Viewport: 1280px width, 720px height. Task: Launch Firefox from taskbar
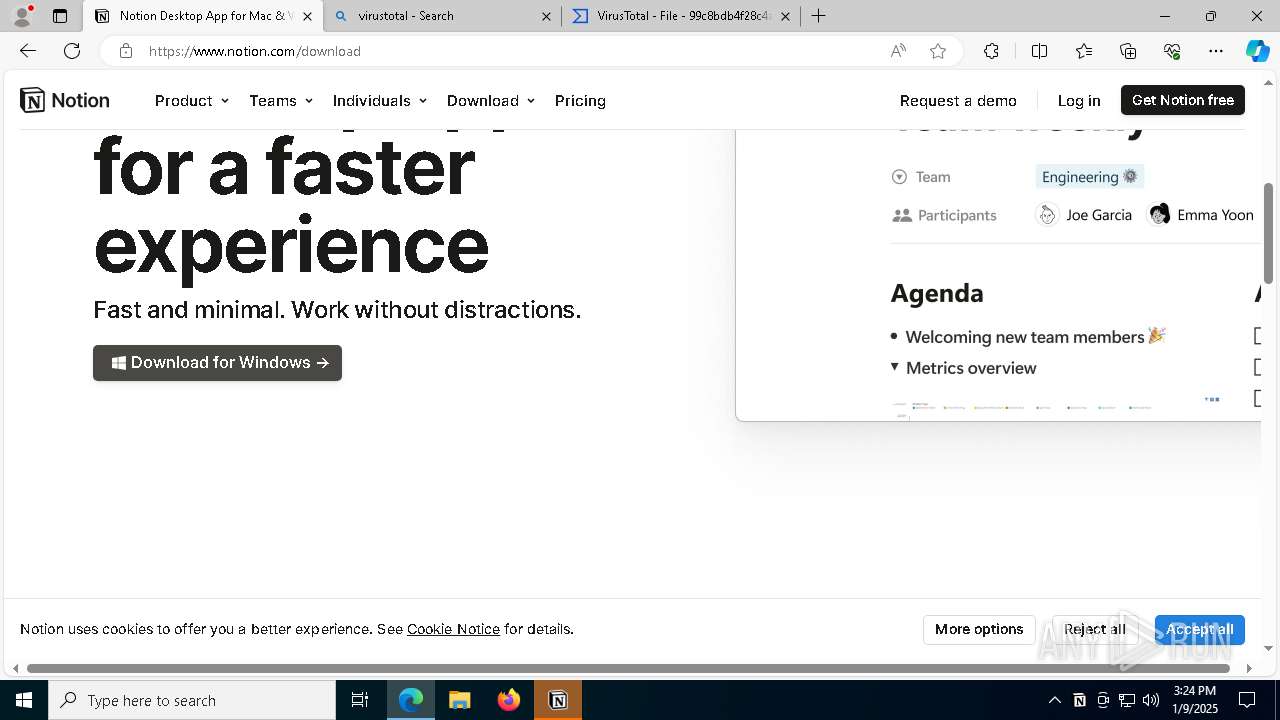[509, 700]
